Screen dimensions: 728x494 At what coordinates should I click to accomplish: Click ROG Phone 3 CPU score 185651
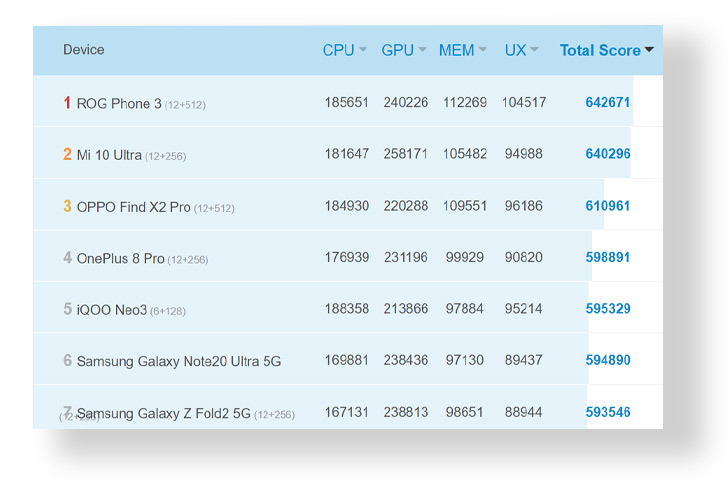tap(346, 102)
